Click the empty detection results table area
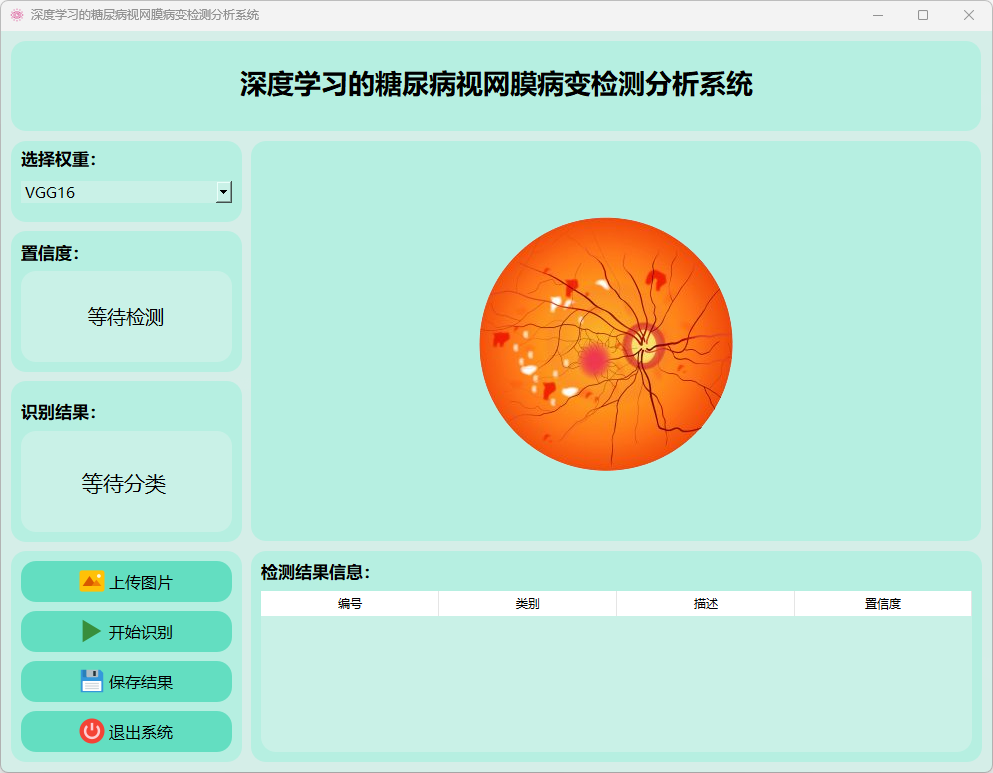 (x=615, y=682)
